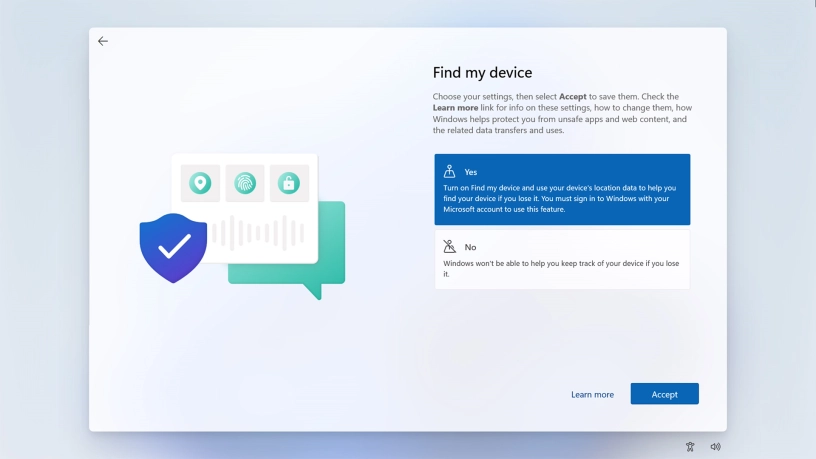This screenshot has height=459, width=816.
Task: Click the Find my device heading
Action: 482,72
